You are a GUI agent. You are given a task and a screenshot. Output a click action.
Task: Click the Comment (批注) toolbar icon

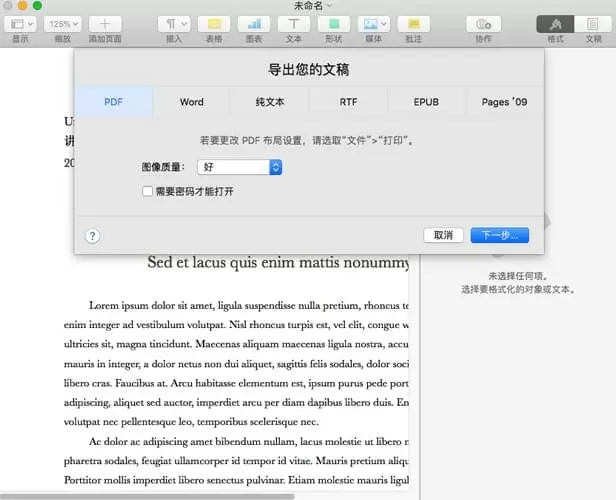413,24
